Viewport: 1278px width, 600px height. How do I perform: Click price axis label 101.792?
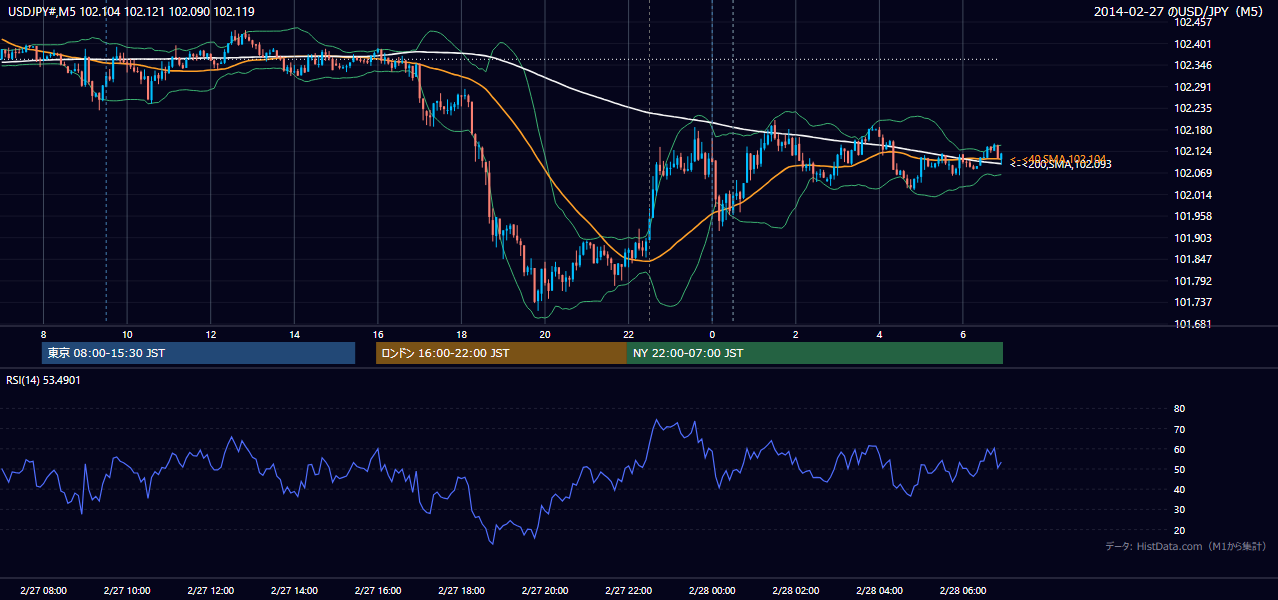(1193, 281)
